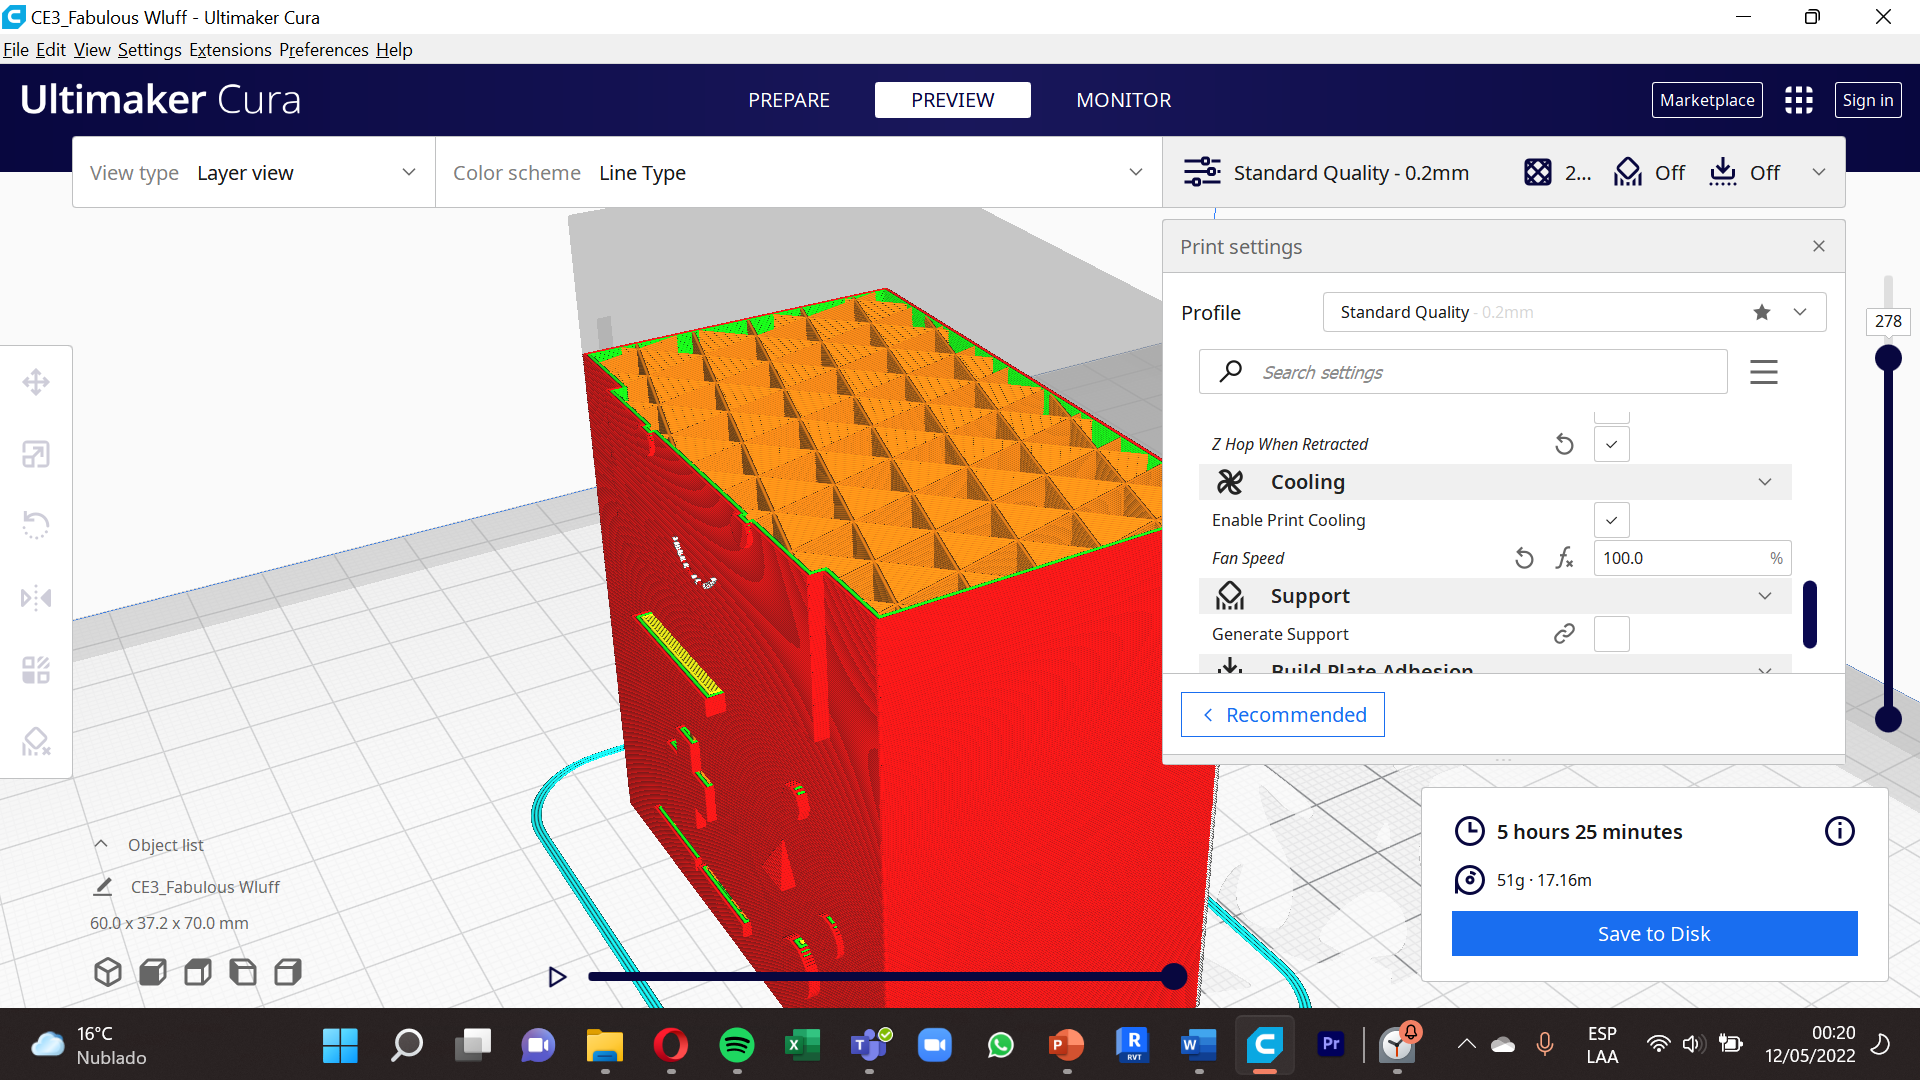Click the print info icon beside time estimate
The image size is (1920, 1080).
(1840, 831)
